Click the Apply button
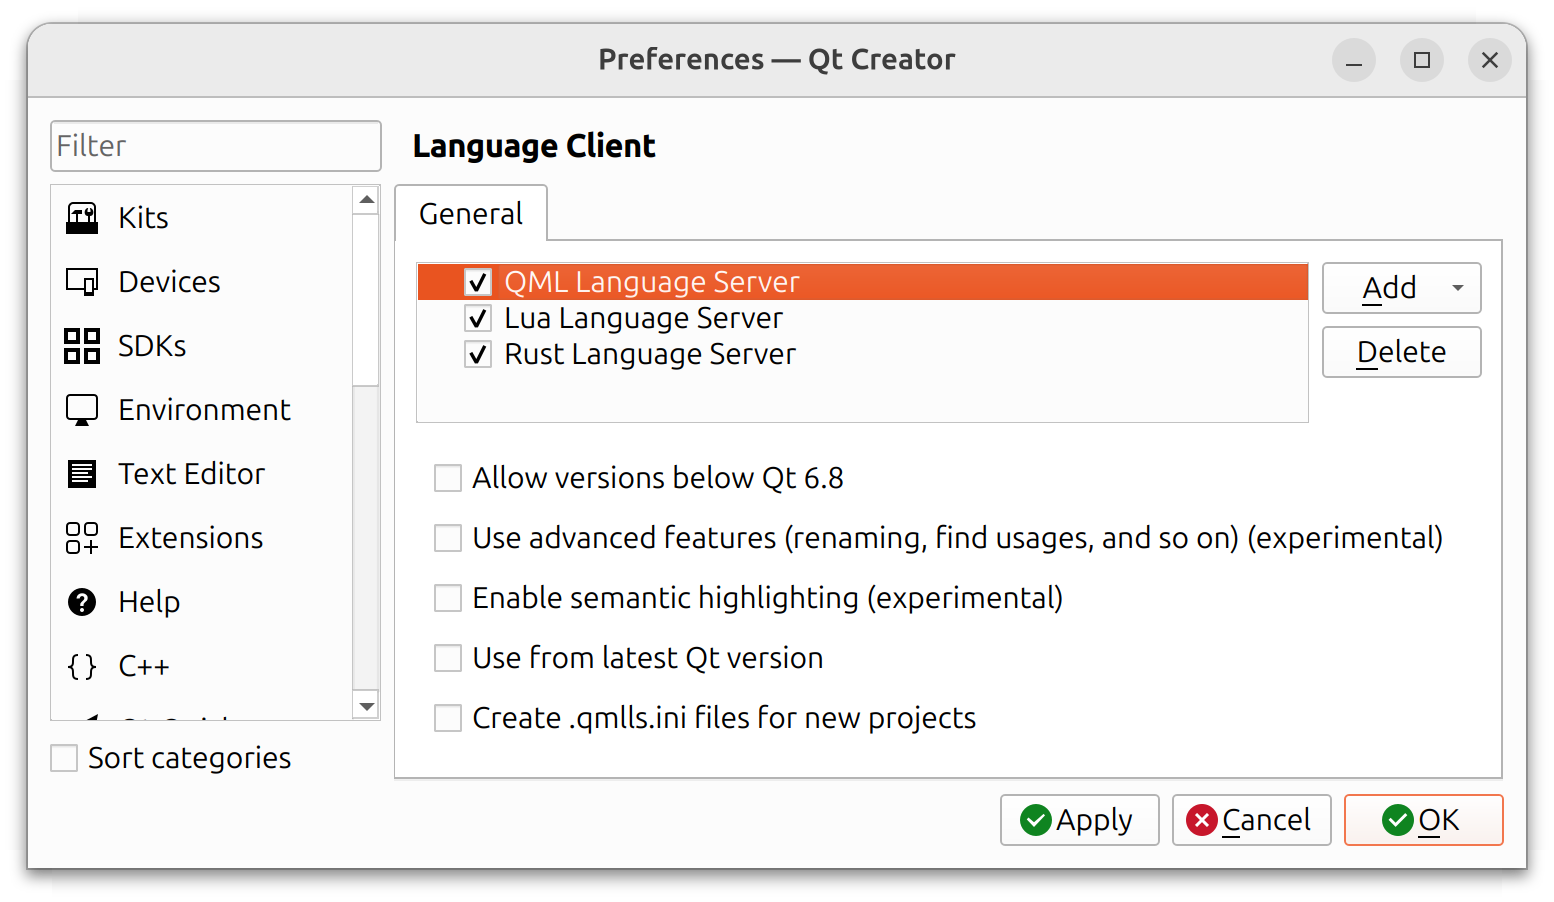 [x=1079, y=820]
